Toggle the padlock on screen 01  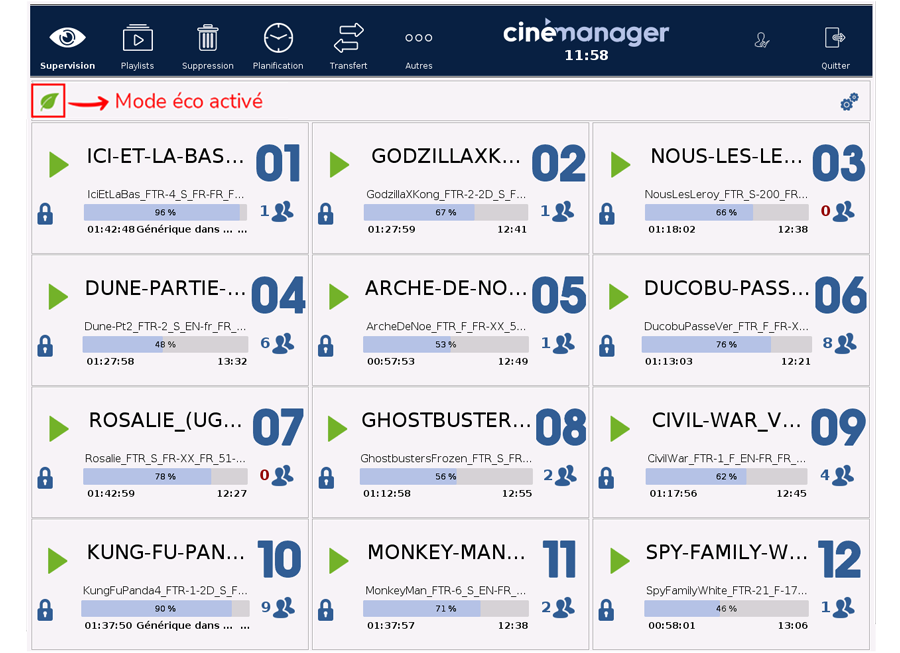45,214
